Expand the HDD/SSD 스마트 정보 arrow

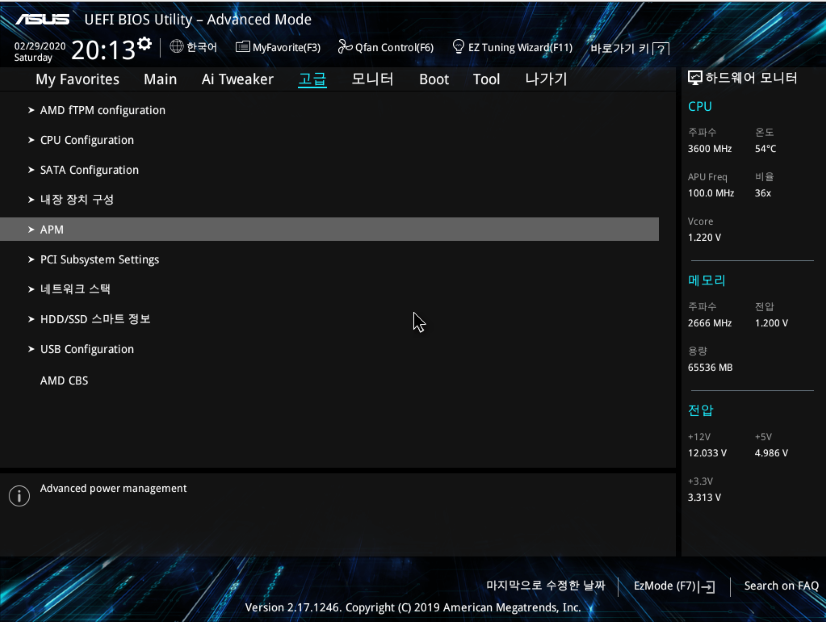coord(31,319)
